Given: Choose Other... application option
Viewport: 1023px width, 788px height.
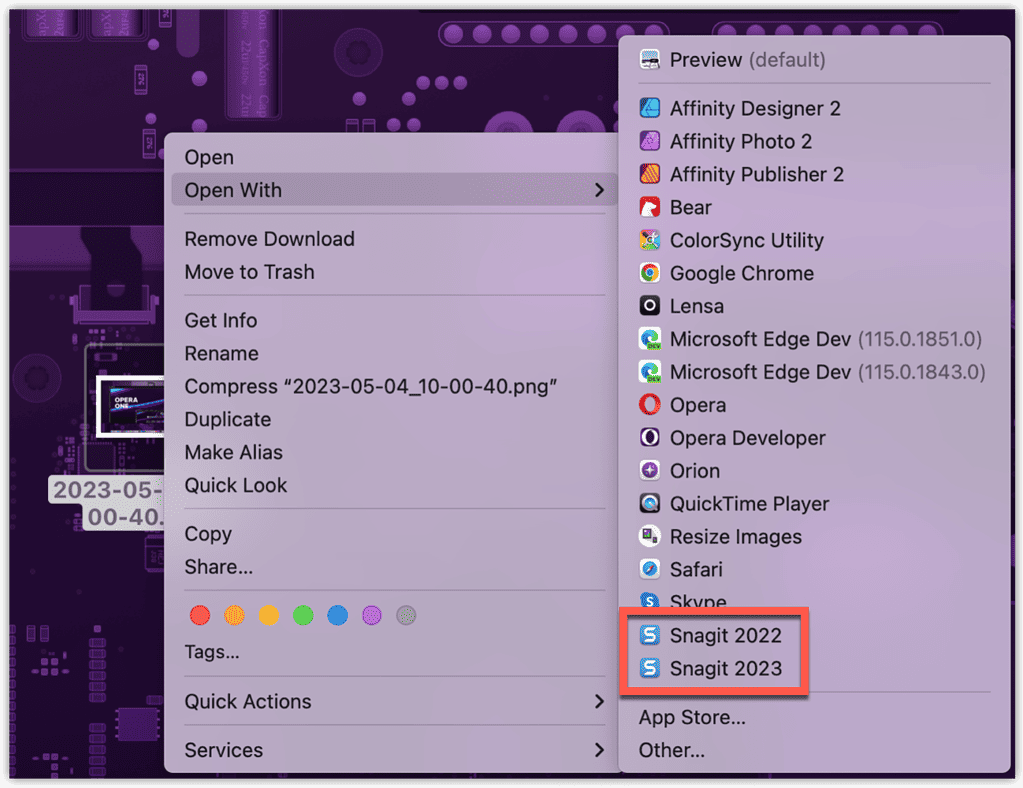Looking at the screenshot, I should pos(671,750).
